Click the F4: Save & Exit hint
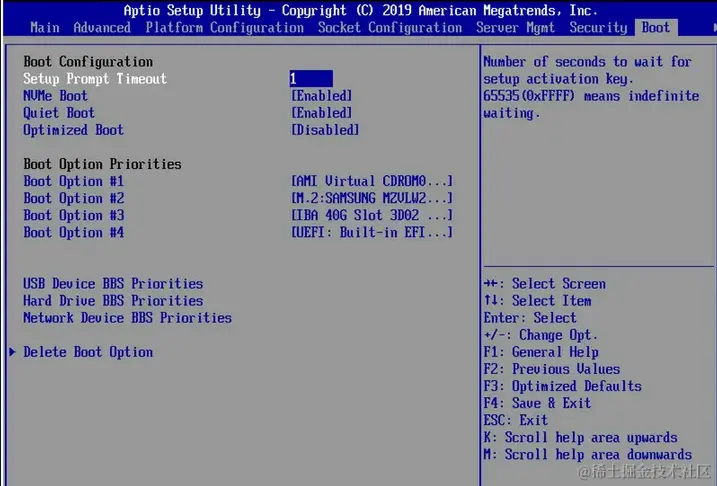717x486 pixels. coord(537,403)
